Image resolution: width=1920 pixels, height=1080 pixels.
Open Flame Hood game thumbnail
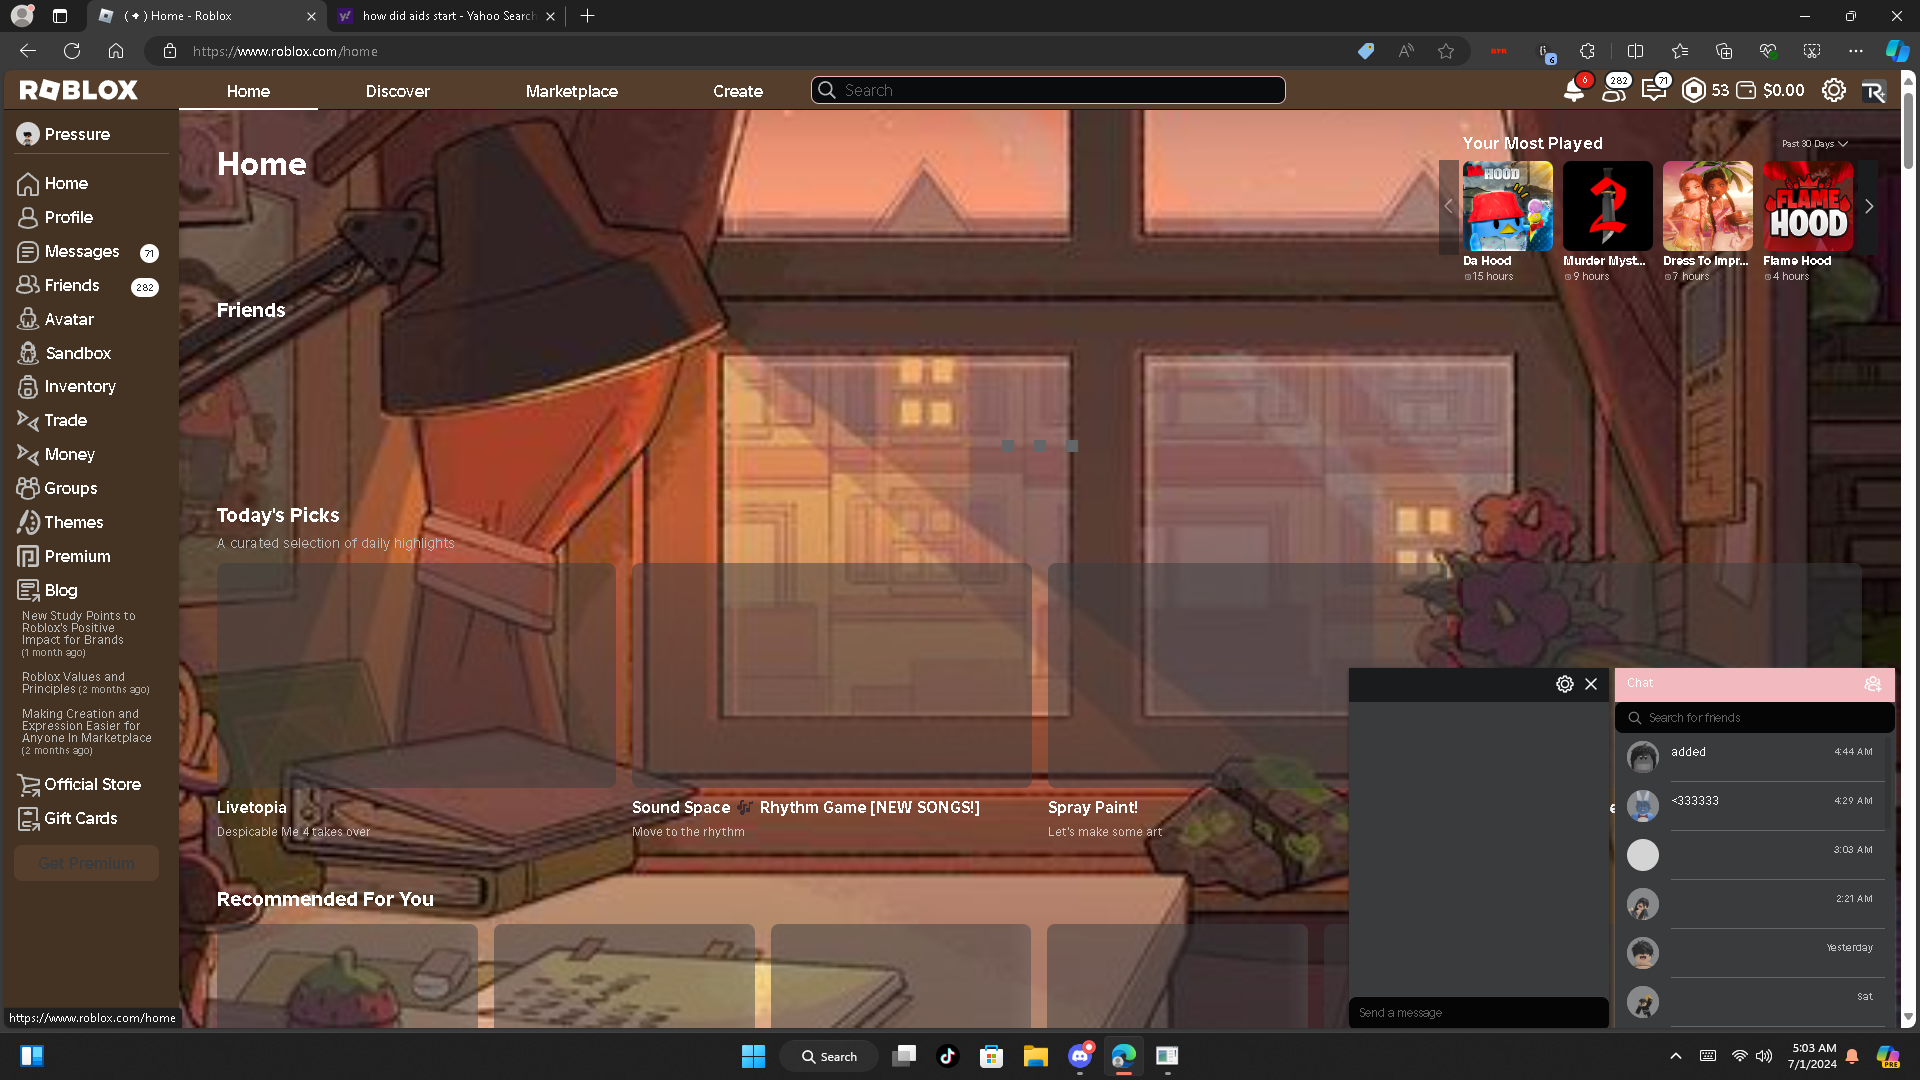(x=1807, y=206)
